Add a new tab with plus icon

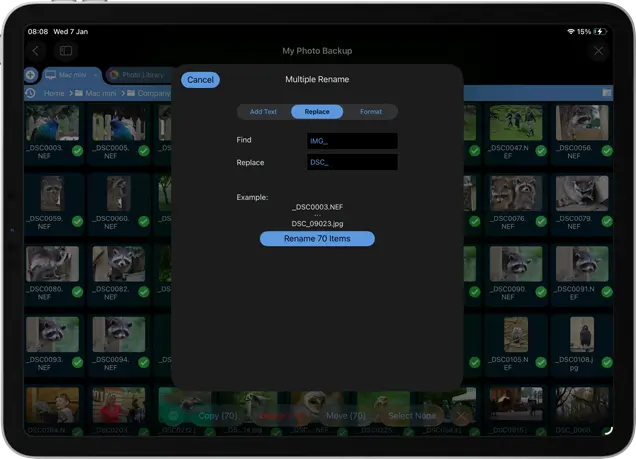30,75
